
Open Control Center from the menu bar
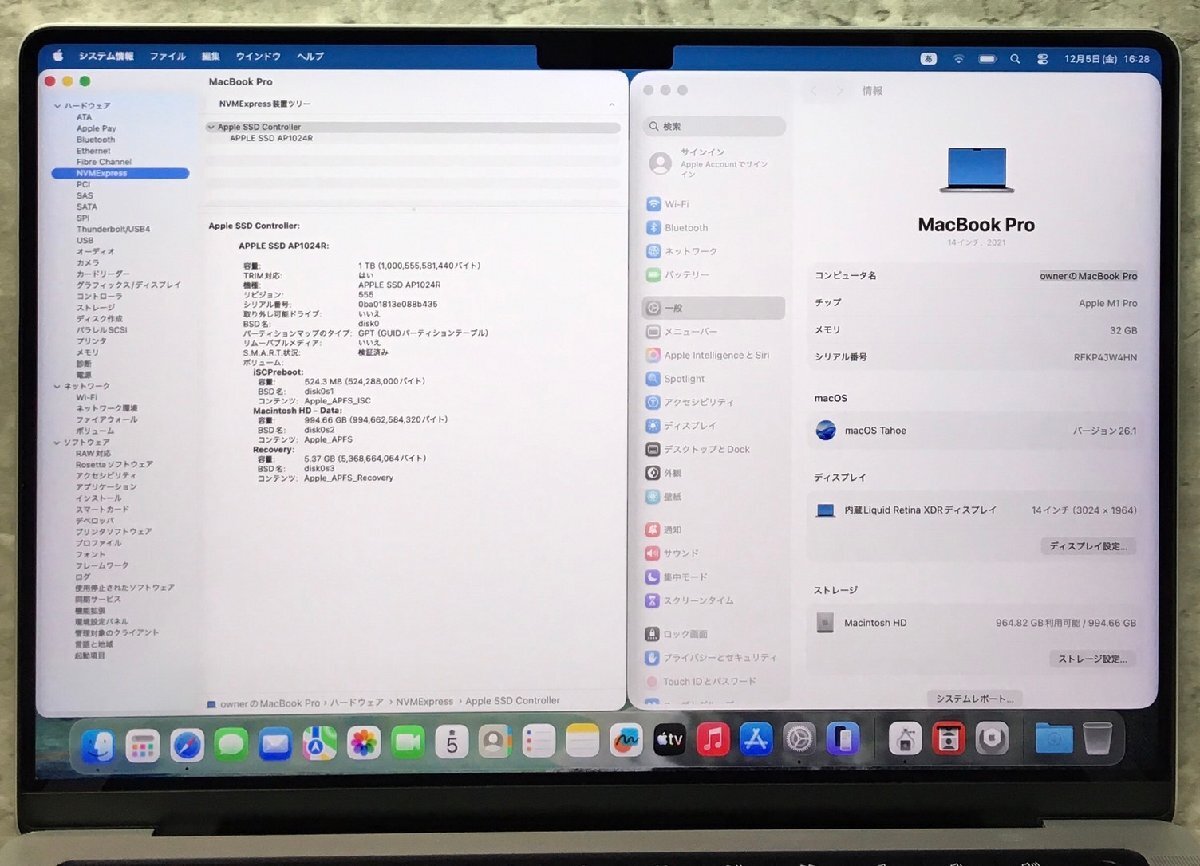point(1042,59)
